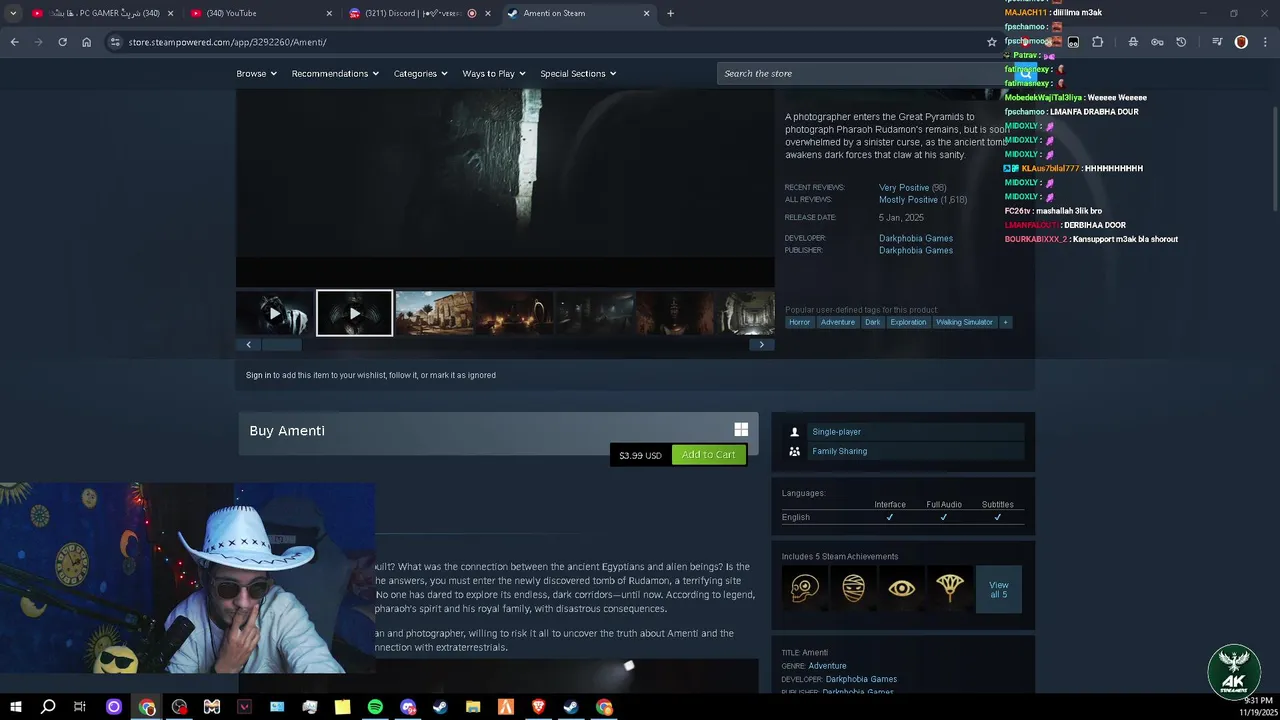Open the browser history clock icon

point(1181,42)
